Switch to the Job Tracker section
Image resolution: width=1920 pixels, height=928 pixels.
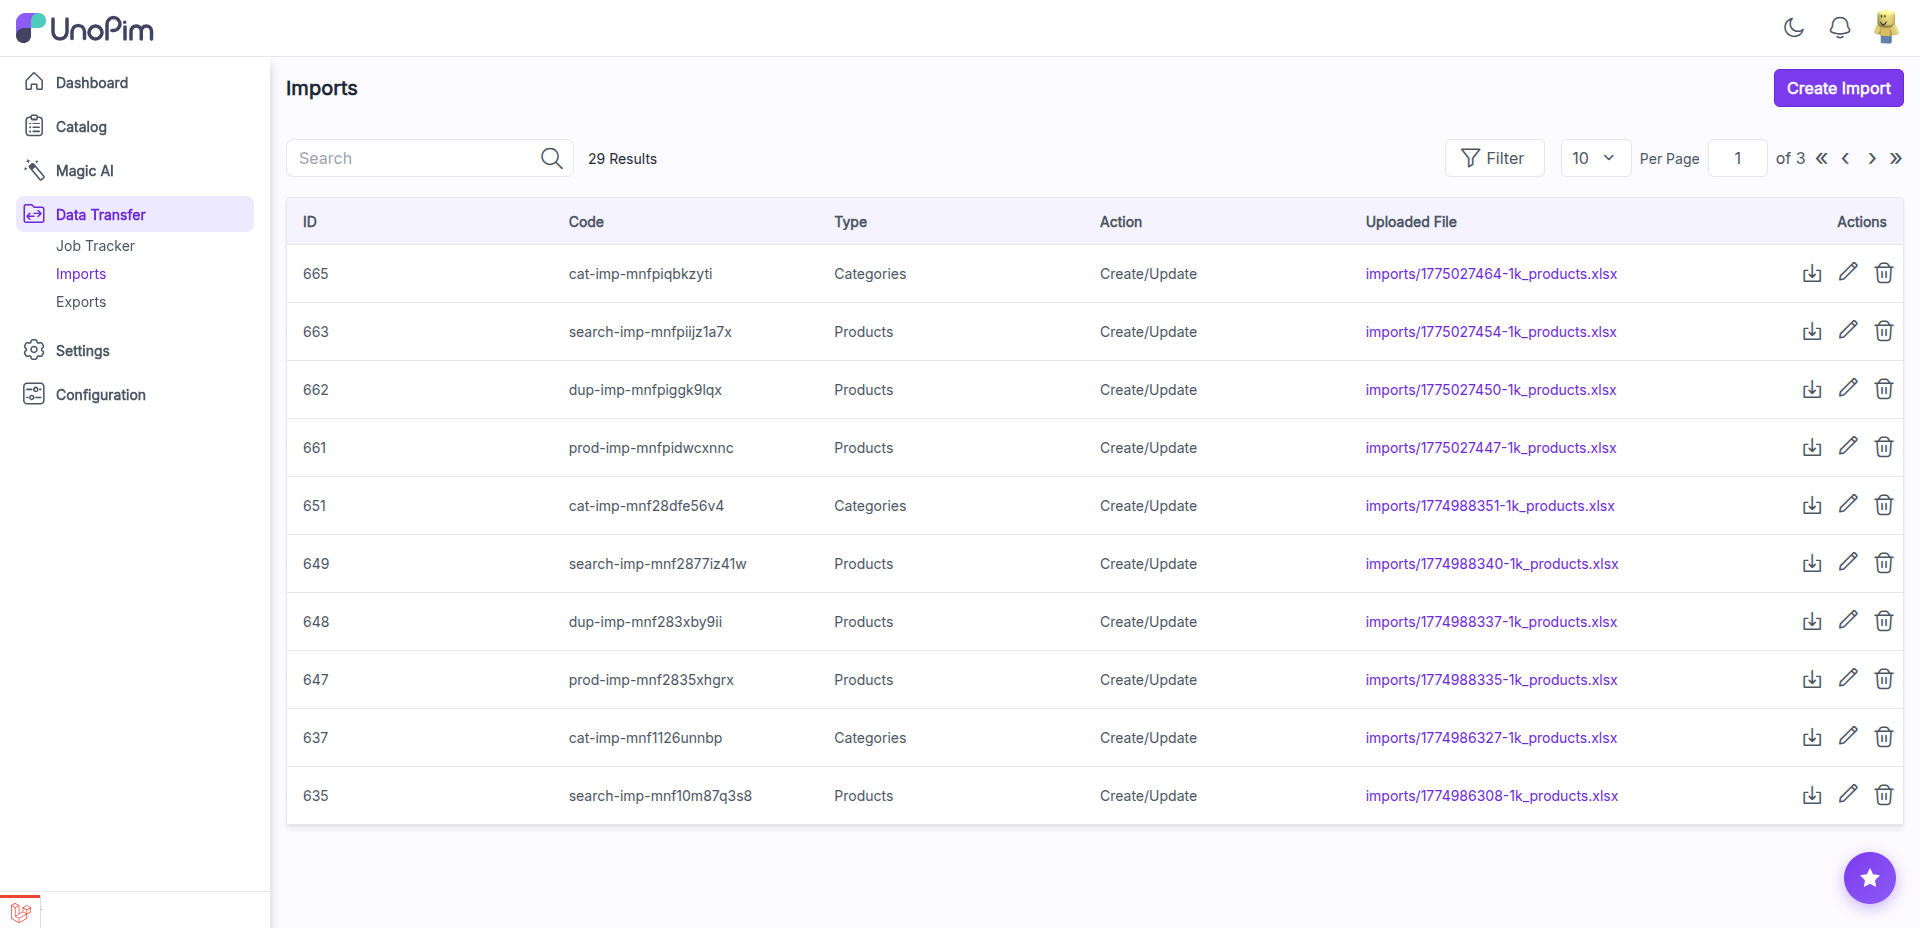coord(95,245)
